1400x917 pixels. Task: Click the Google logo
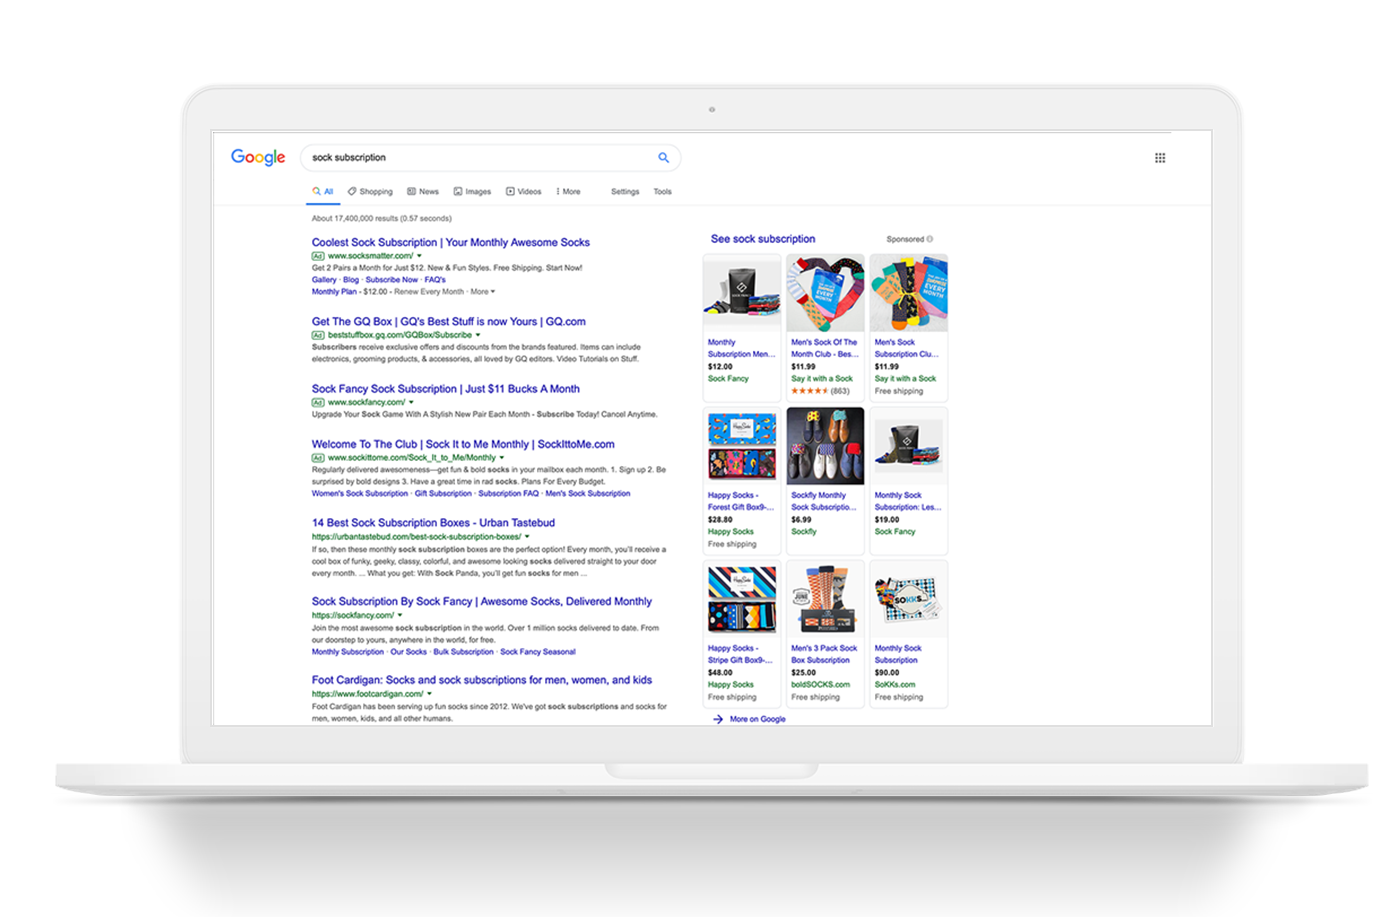258,157
